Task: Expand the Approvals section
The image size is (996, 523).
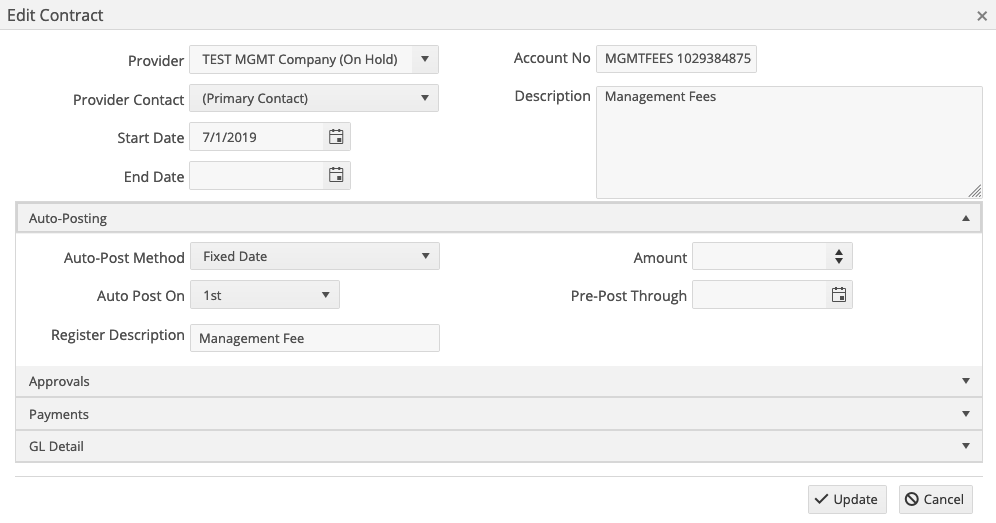Action: point(499,381)
